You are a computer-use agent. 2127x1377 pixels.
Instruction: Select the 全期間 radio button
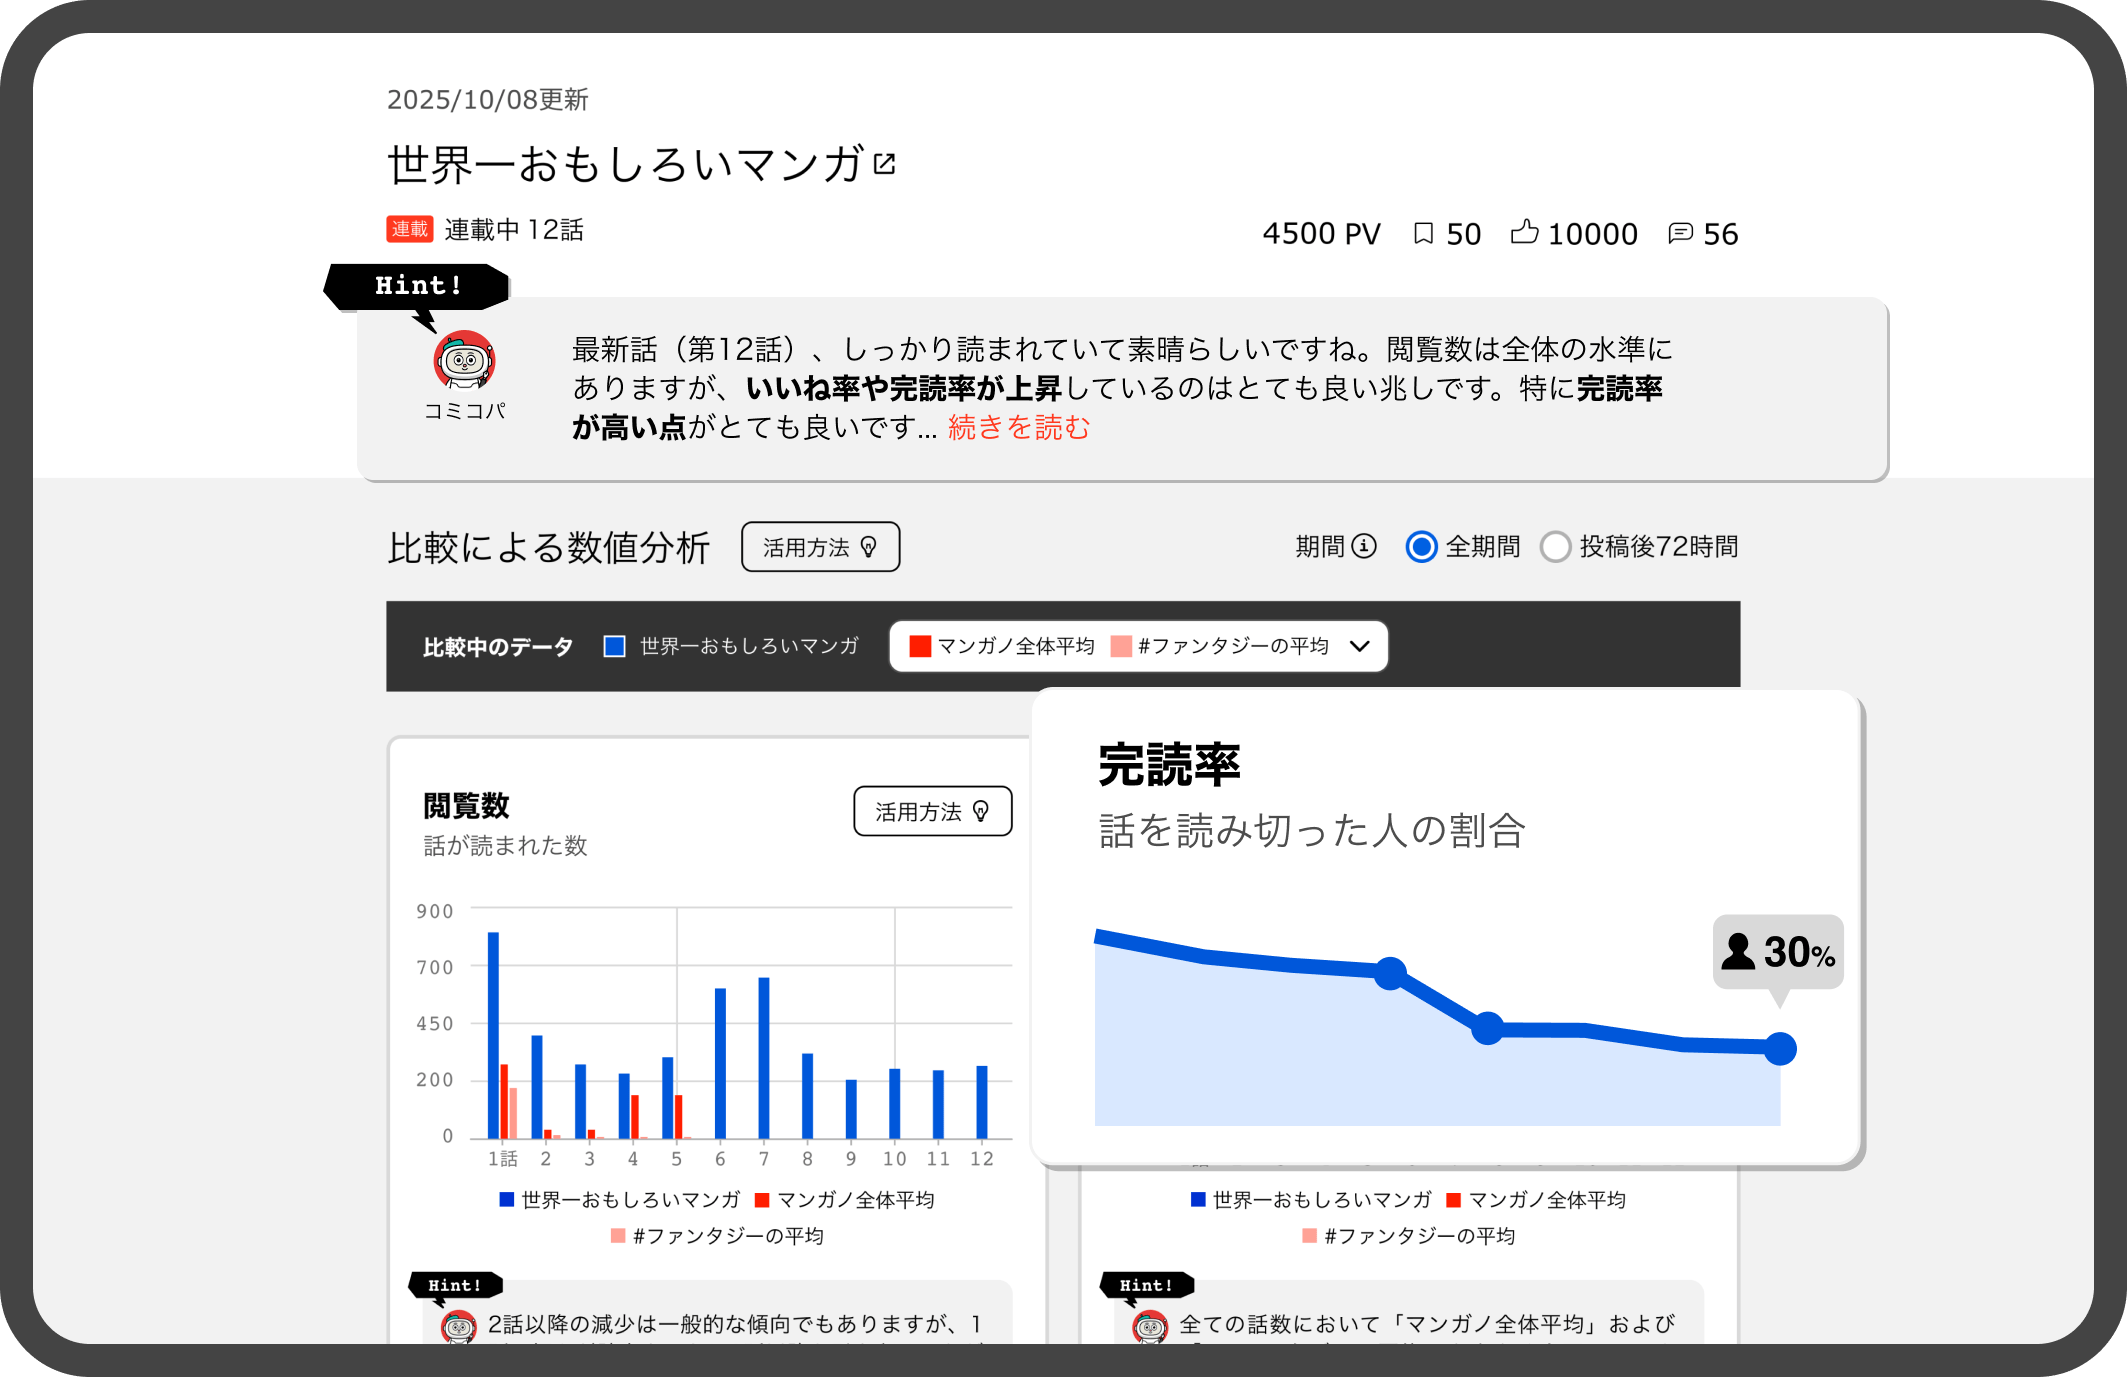click(x=1421, y=547)
